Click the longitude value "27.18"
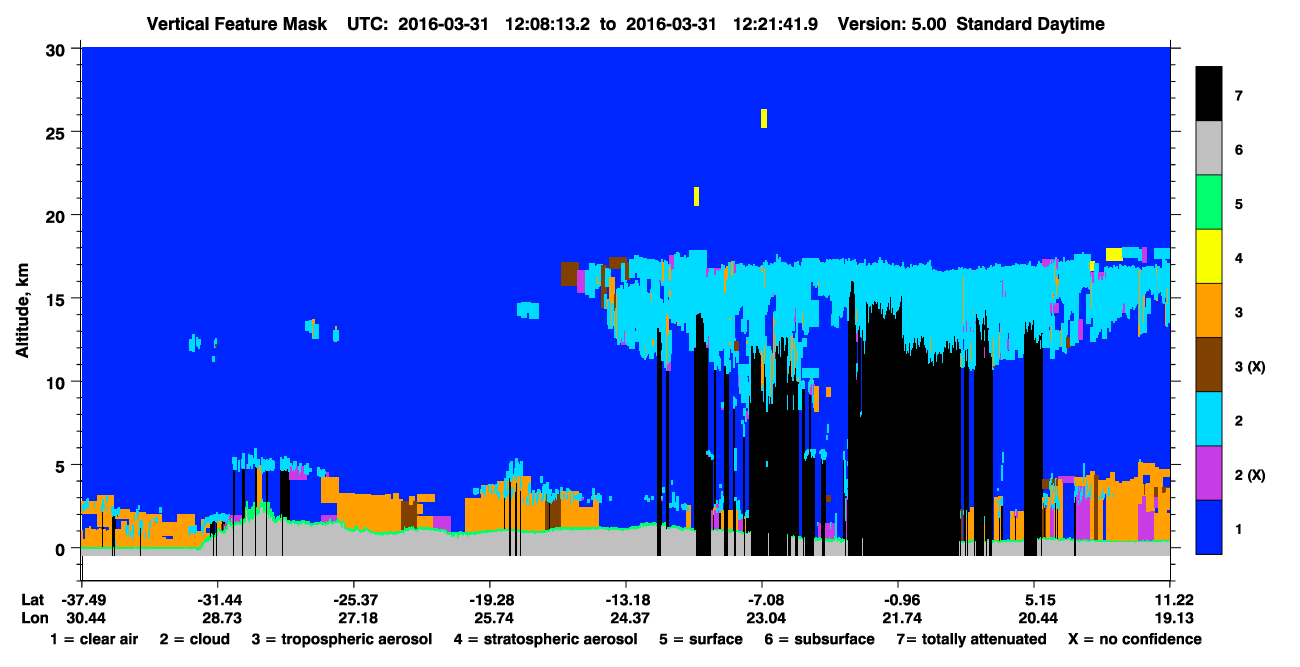 tap(356, 618)
